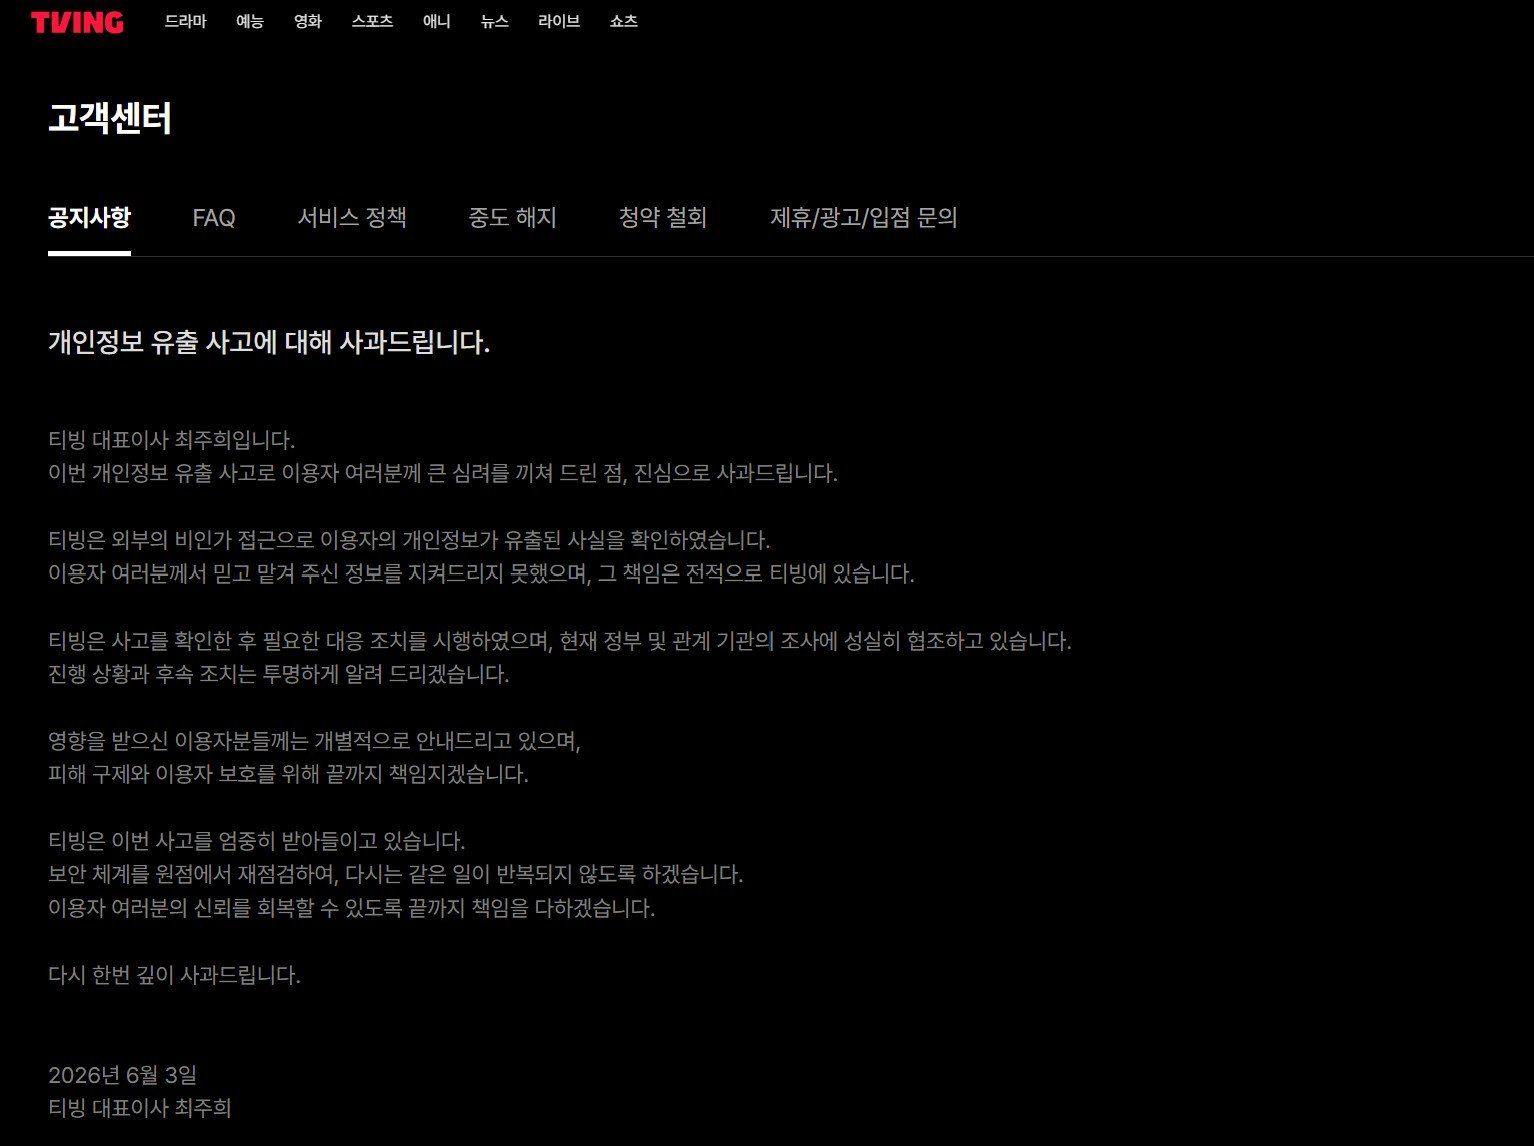This screenshot has height=1146, width=1534.
Task: Open the 뉴스 menu
Action: [495, 21]
